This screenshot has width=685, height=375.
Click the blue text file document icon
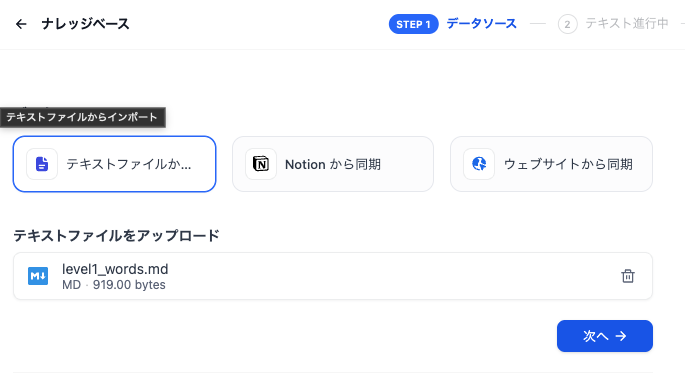tap(42, 164)
